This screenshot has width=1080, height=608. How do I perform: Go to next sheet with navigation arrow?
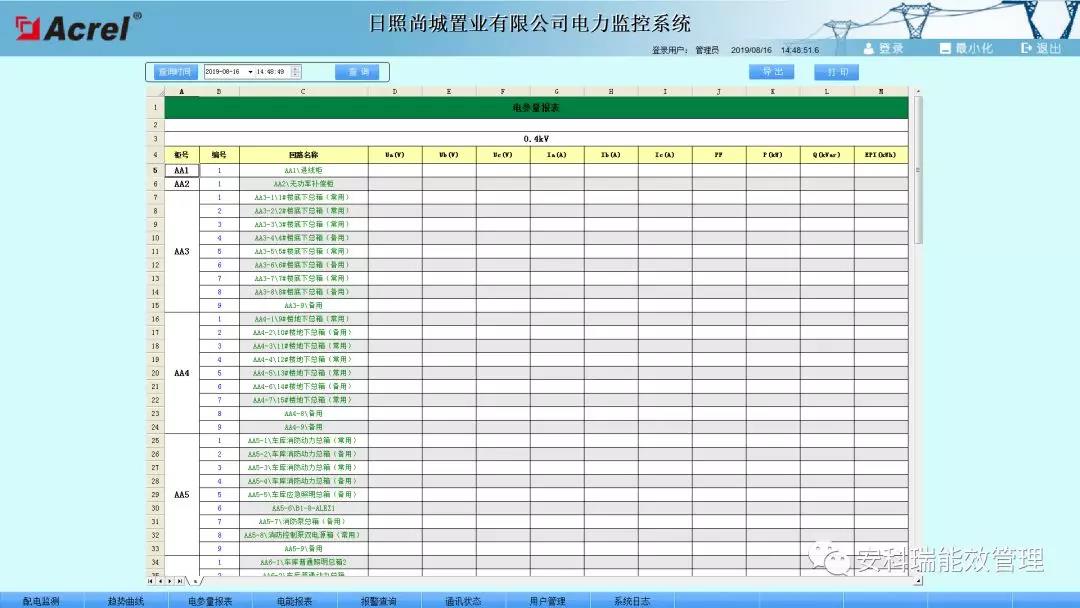click(170, 581)
